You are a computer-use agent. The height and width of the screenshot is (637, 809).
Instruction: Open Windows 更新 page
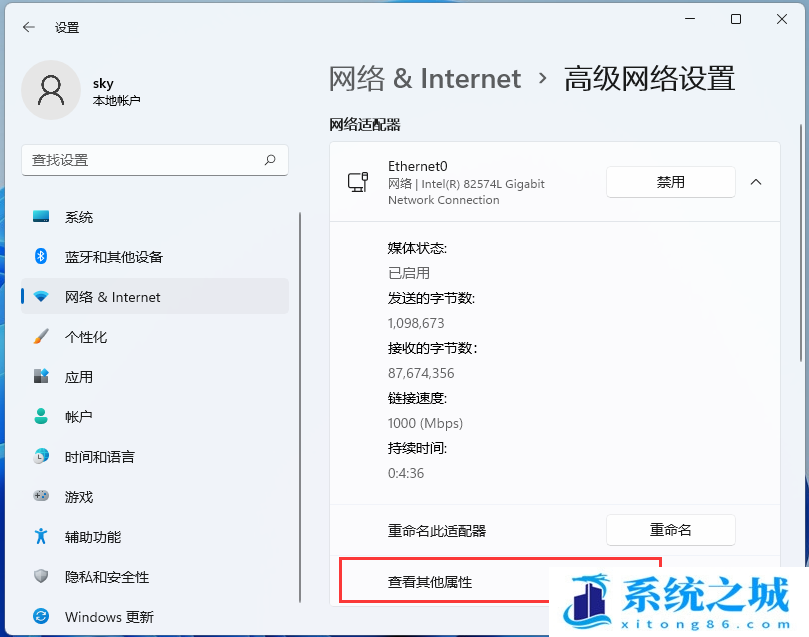point(109,617)
